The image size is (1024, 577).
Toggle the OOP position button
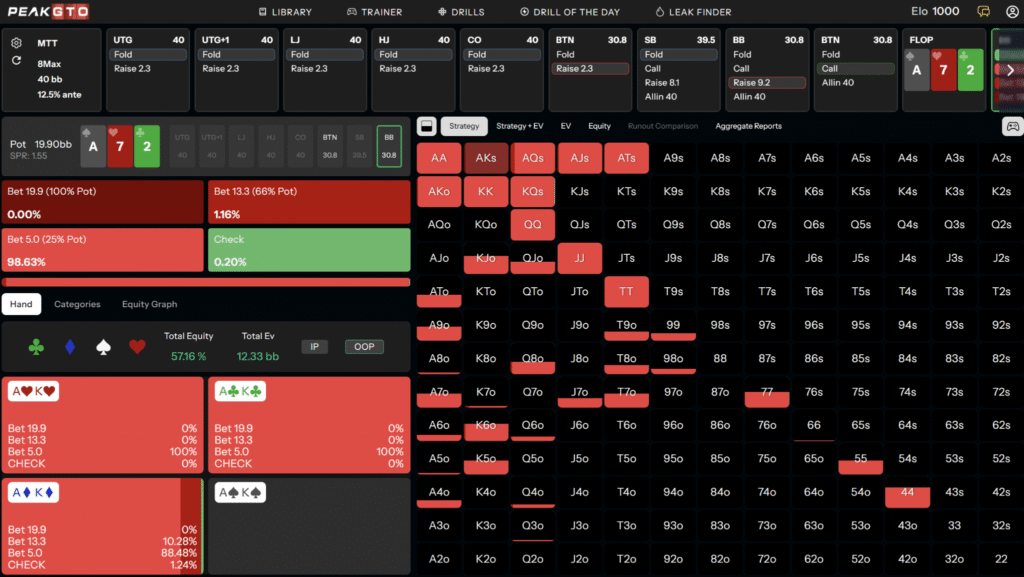(364, 347)
